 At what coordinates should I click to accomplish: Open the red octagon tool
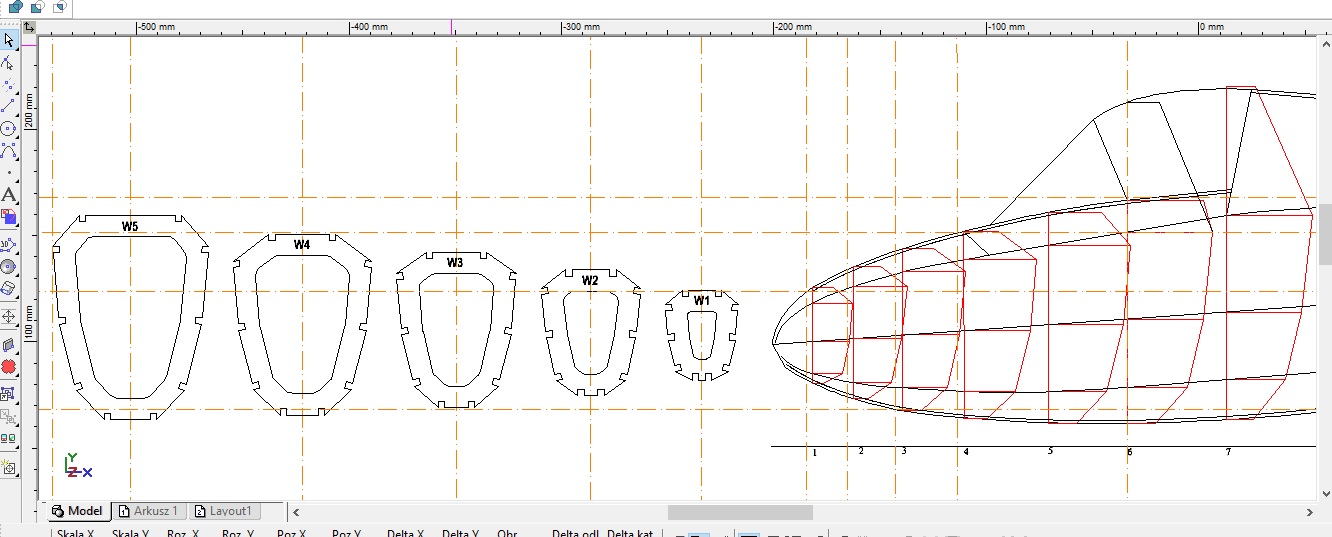pyautogui.click(x=9, y=367)
